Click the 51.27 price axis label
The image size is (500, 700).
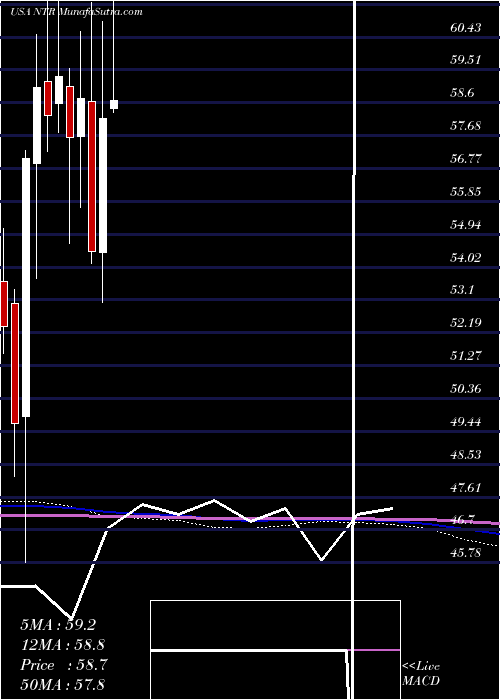466,356
